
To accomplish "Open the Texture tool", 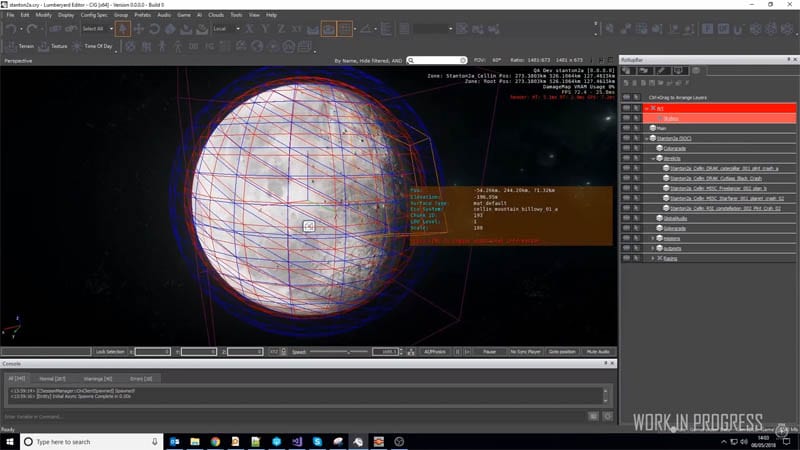I will [x=53, y=46].
